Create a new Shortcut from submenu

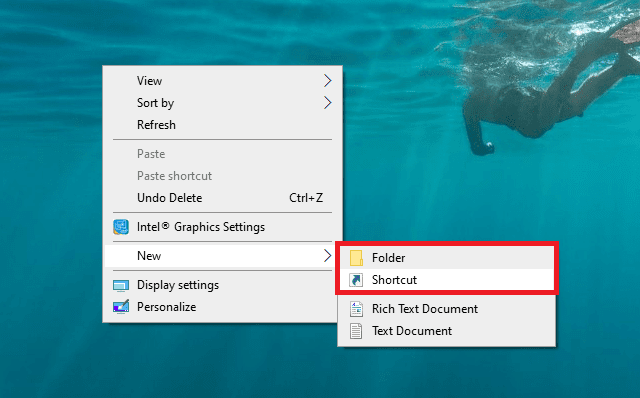447,280
